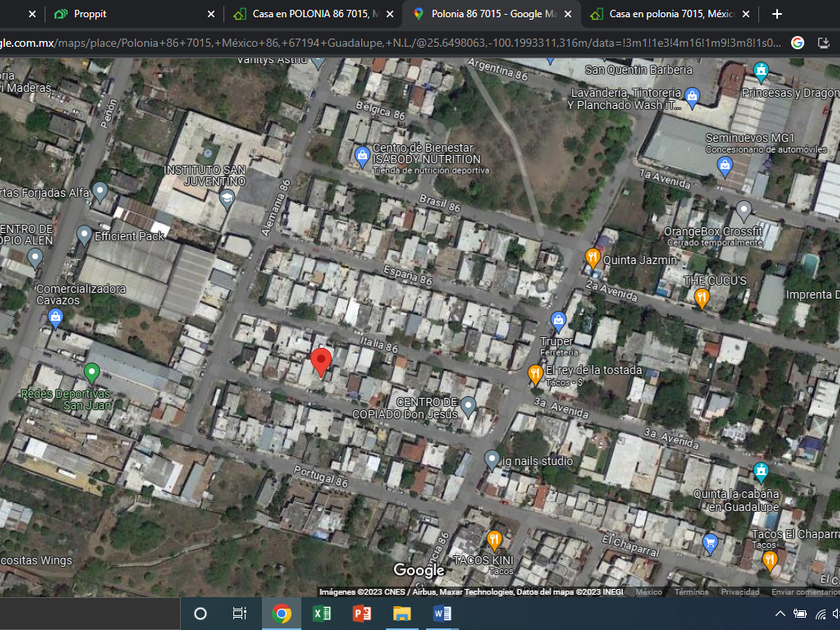Viewport: 840px width, 630px height.
Task: Close the Proppit tab
Action: tap(211, 14)
